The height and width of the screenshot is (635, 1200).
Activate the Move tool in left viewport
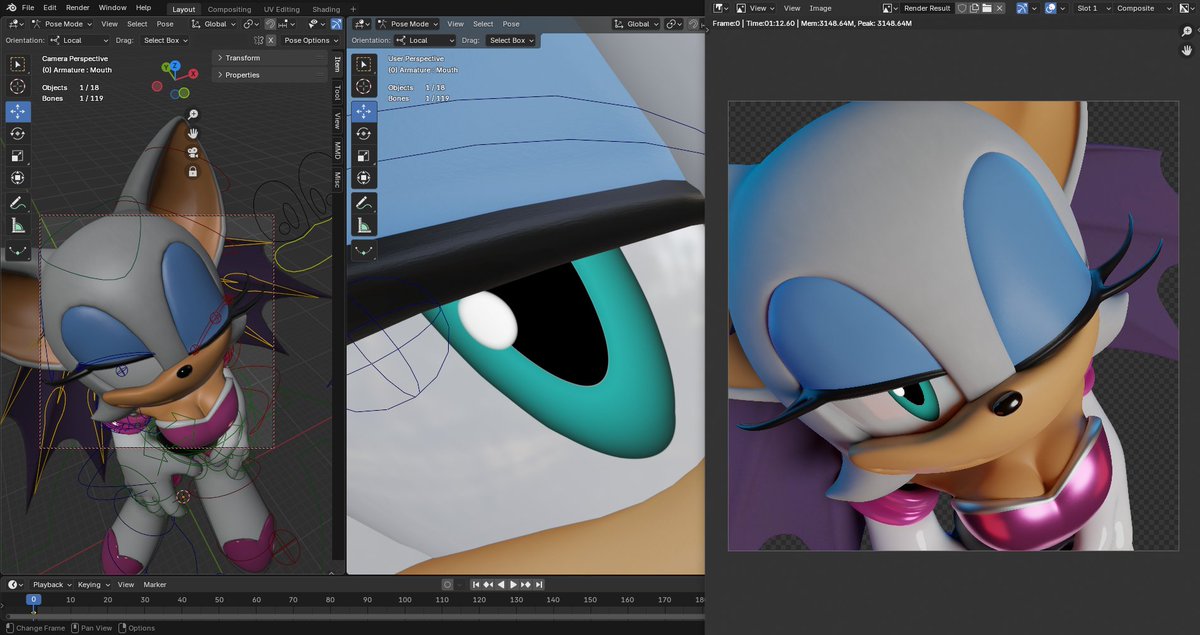(18, 111)
